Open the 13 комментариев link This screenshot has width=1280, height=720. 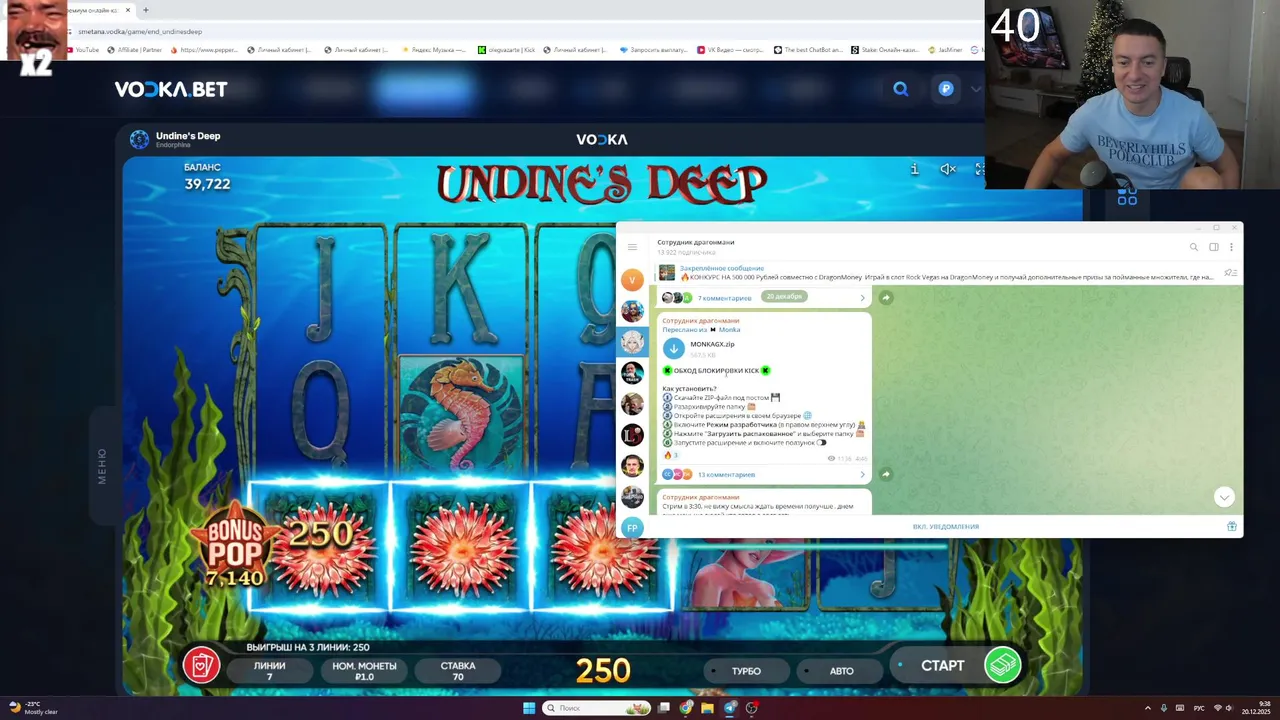[x=726, y=474]
